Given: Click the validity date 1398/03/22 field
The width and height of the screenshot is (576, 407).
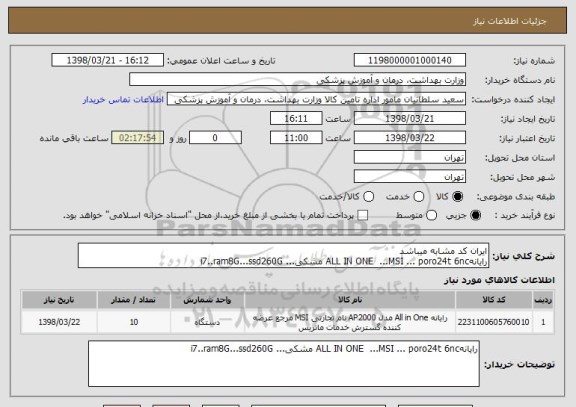Looking at the screenshot, I should coord(410,138).
